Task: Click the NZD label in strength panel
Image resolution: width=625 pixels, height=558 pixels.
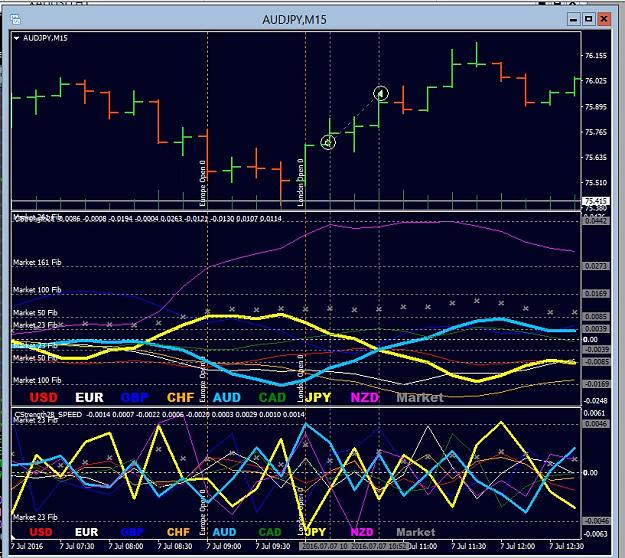Action: click(x=364, y=397)
